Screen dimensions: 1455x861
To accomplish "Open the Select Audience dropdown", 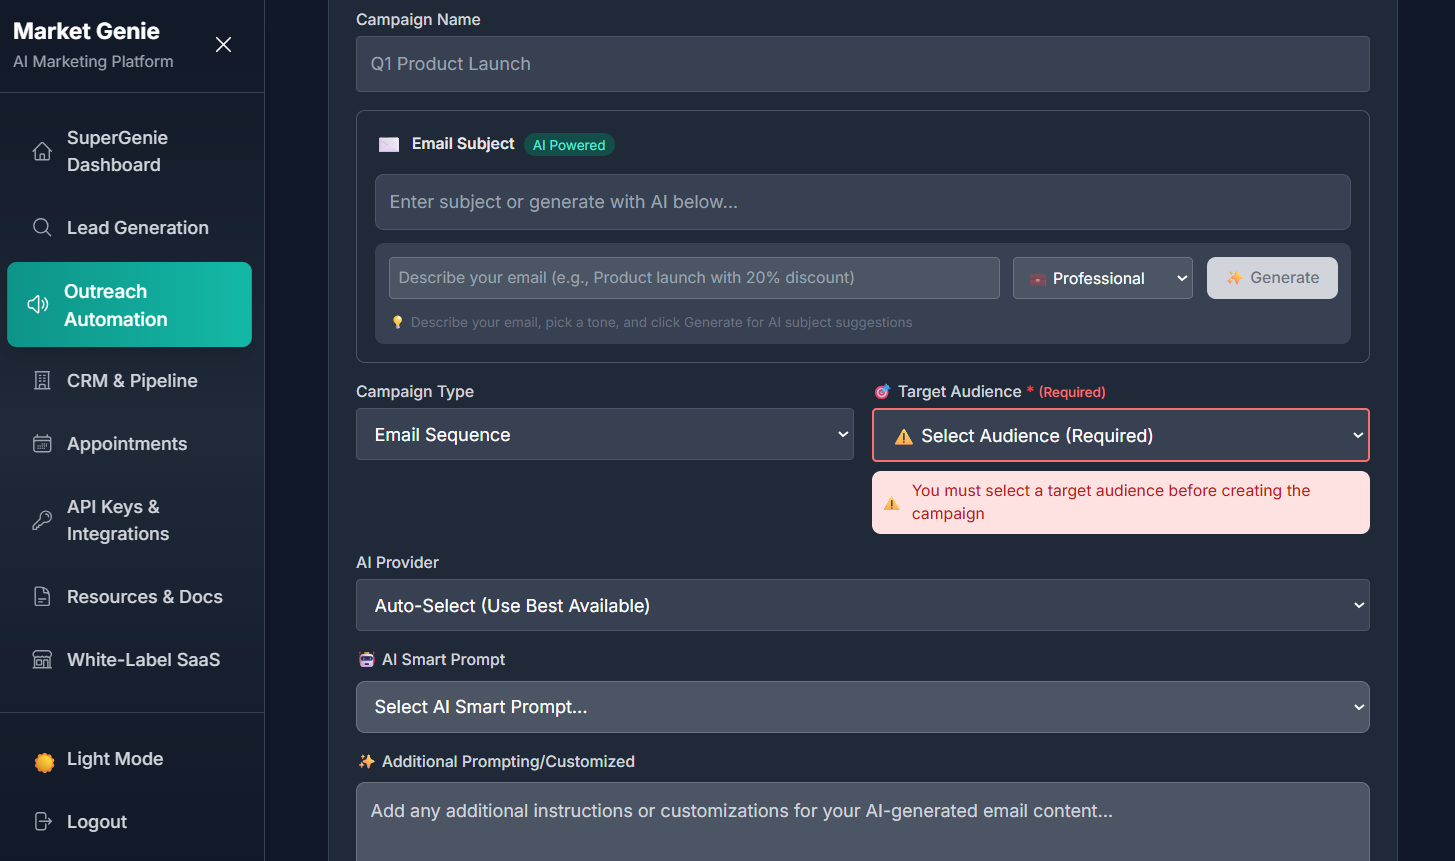I will [x=1120, y=436].
